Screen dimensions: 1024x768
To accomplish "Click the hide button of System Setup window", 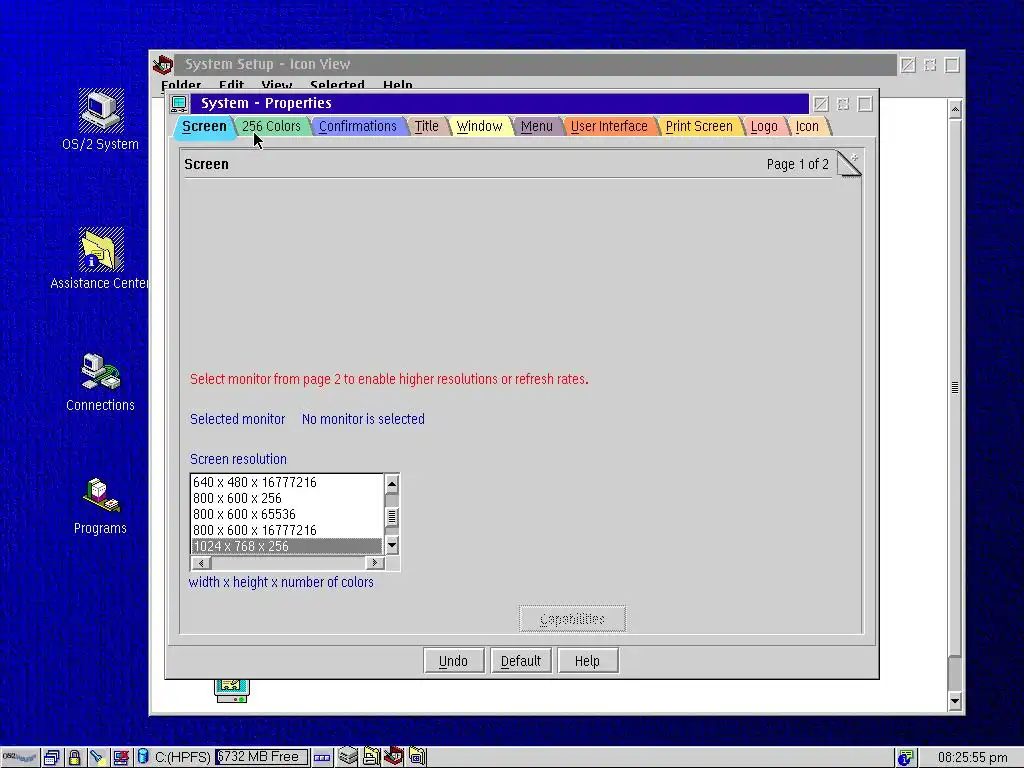I will click(908, 65).
